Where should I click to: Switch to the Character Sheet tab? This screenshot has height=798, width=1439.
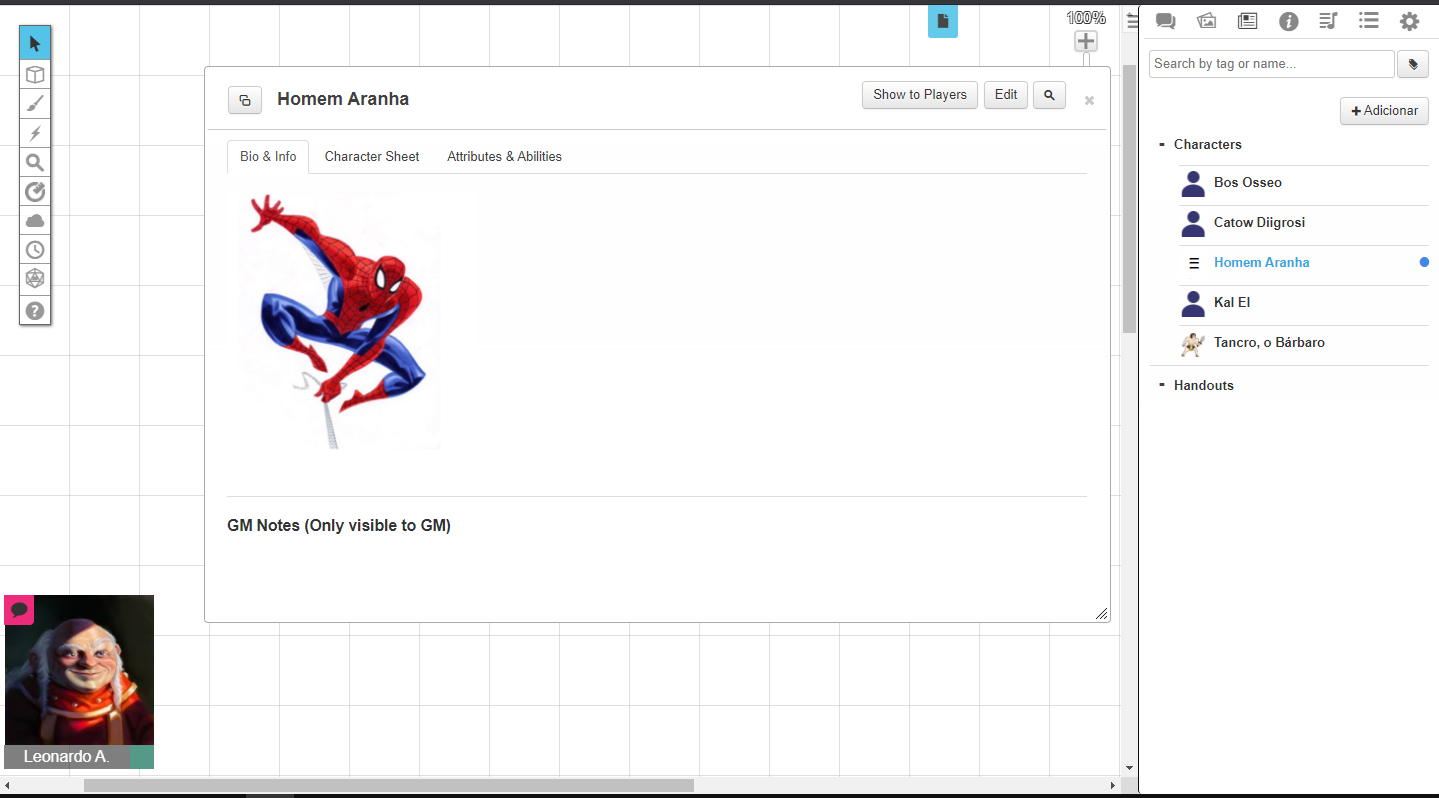pos(372,157)
